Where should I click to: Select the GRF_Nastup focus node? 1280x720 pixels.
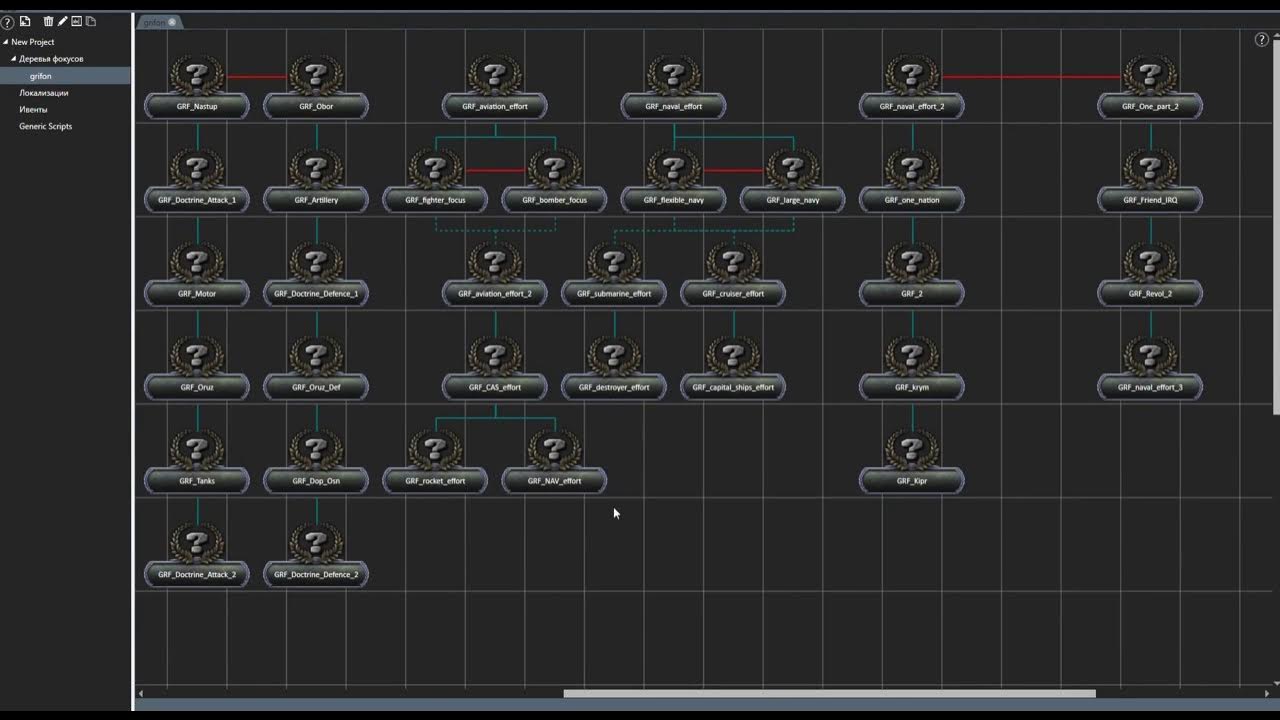(x=197, y=87)
